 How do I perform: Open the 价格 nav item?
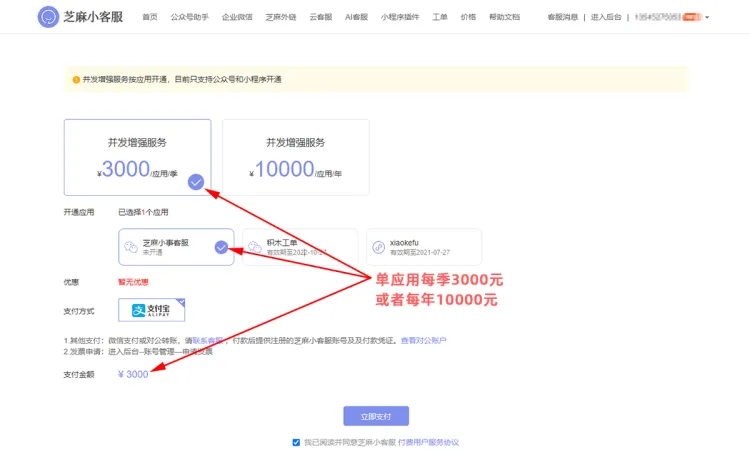click(x=468, y=17)
